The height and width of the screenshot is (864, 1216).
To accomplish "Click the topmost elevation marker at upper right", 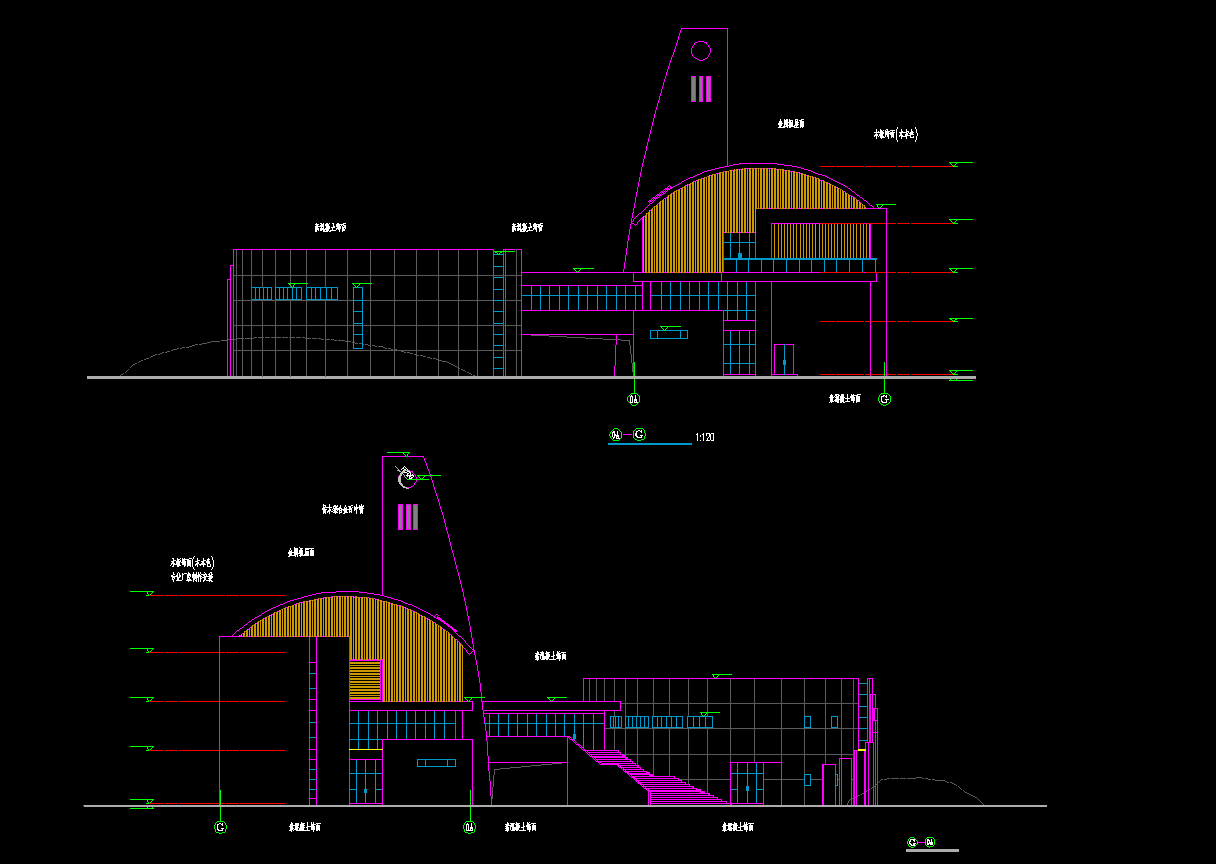I will [x=960, y=163].
